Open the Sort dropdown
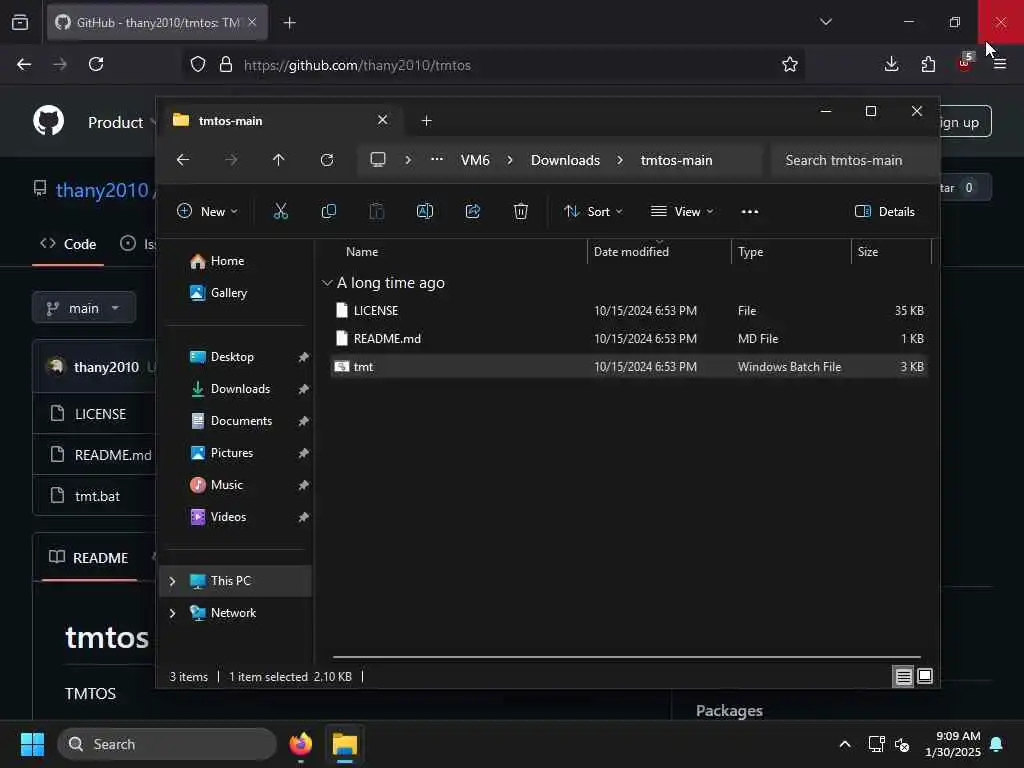Viewport: 1024px width, 768px height. [x=593, y=212]
